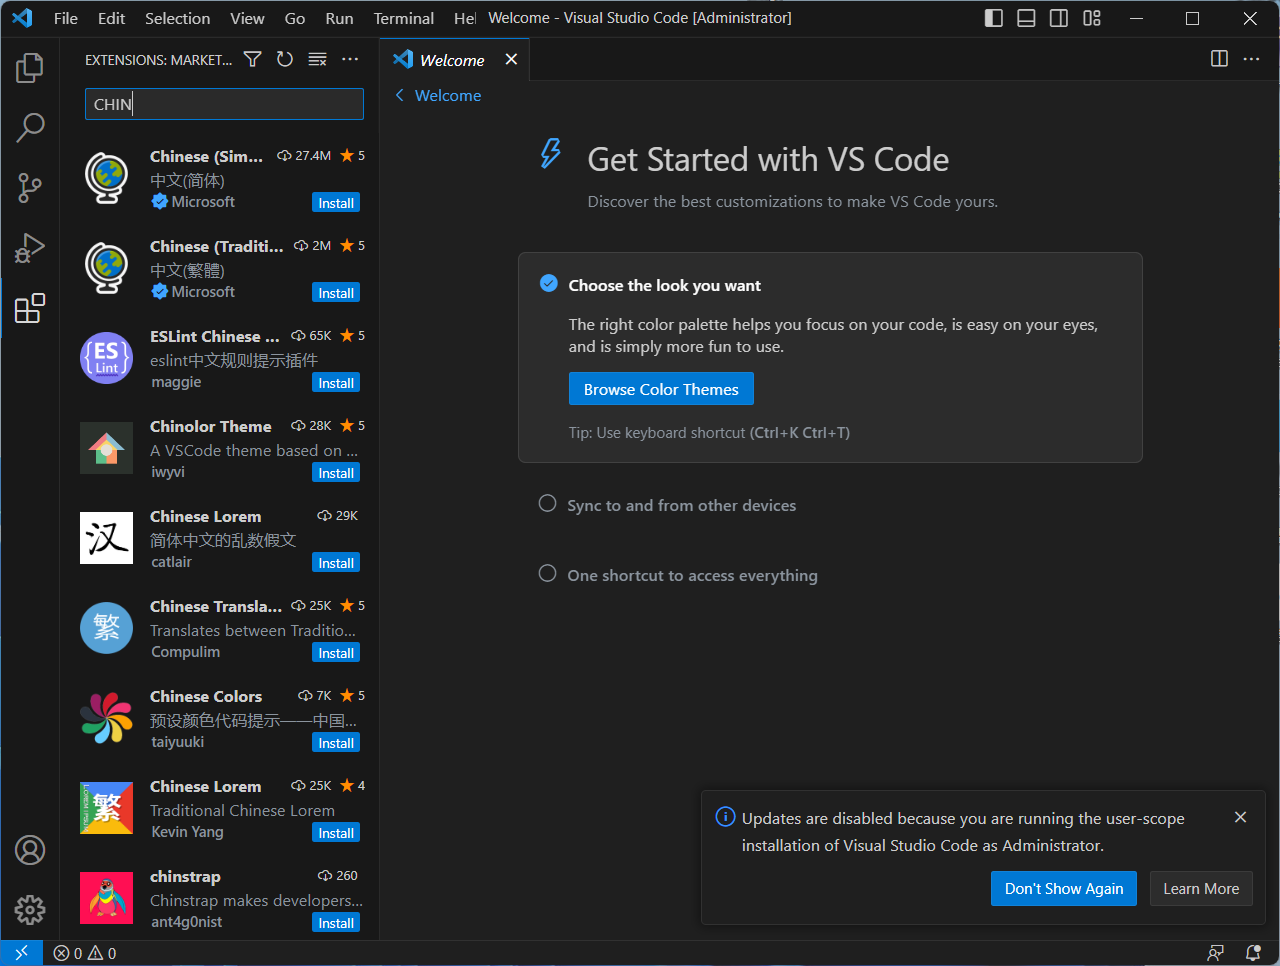The height and width of the screenshot is (966, 1280).
Task: Split the editor right
Action: 1219,59
